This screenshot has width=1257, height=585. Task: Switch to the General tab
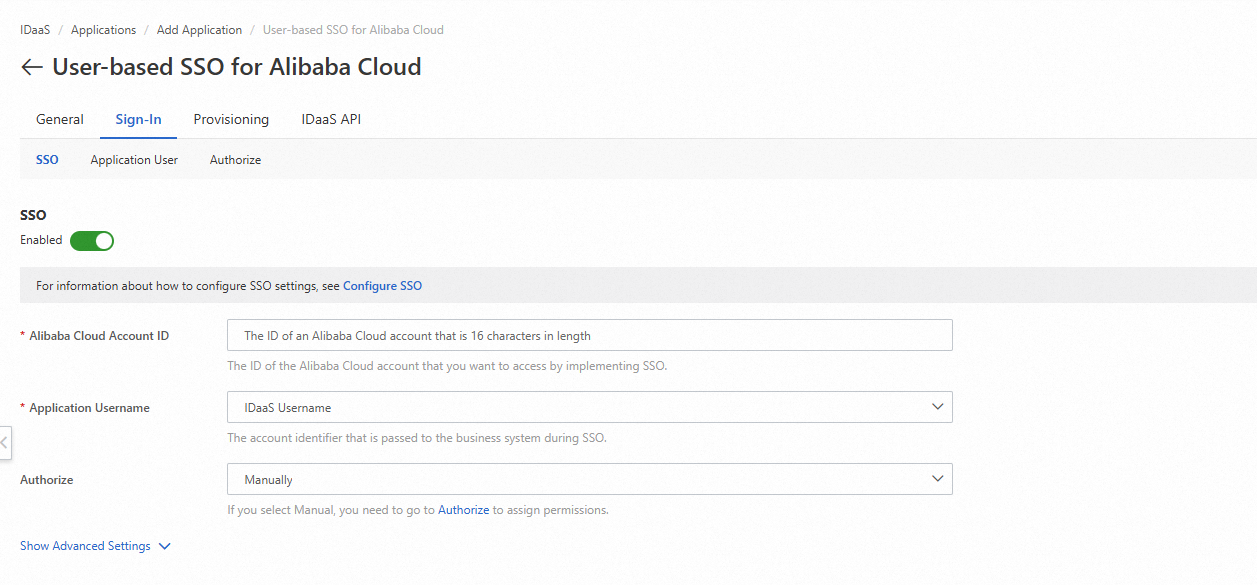[60, 119]
